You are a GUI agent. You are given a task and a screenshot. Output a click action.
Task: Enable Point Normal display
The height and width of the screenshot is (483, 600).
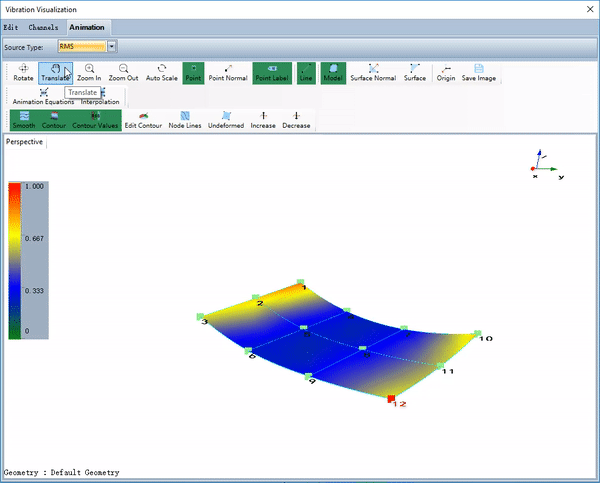(228, 73)
